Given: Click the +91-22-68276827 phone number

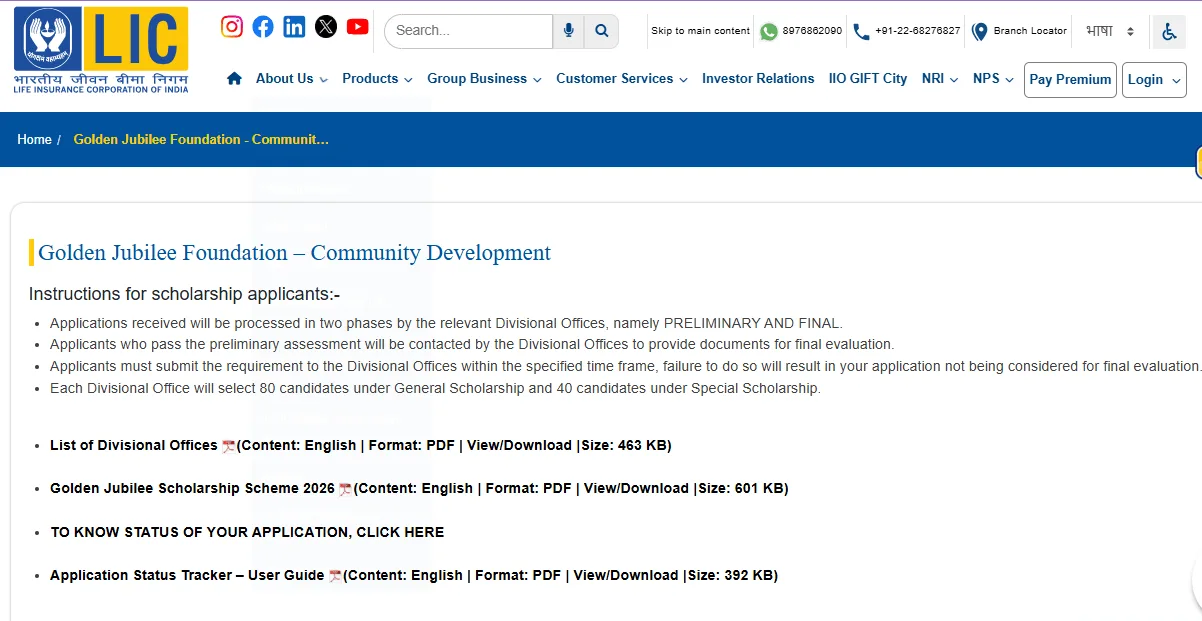Looking at the screenshot, I should coord(917,31).
